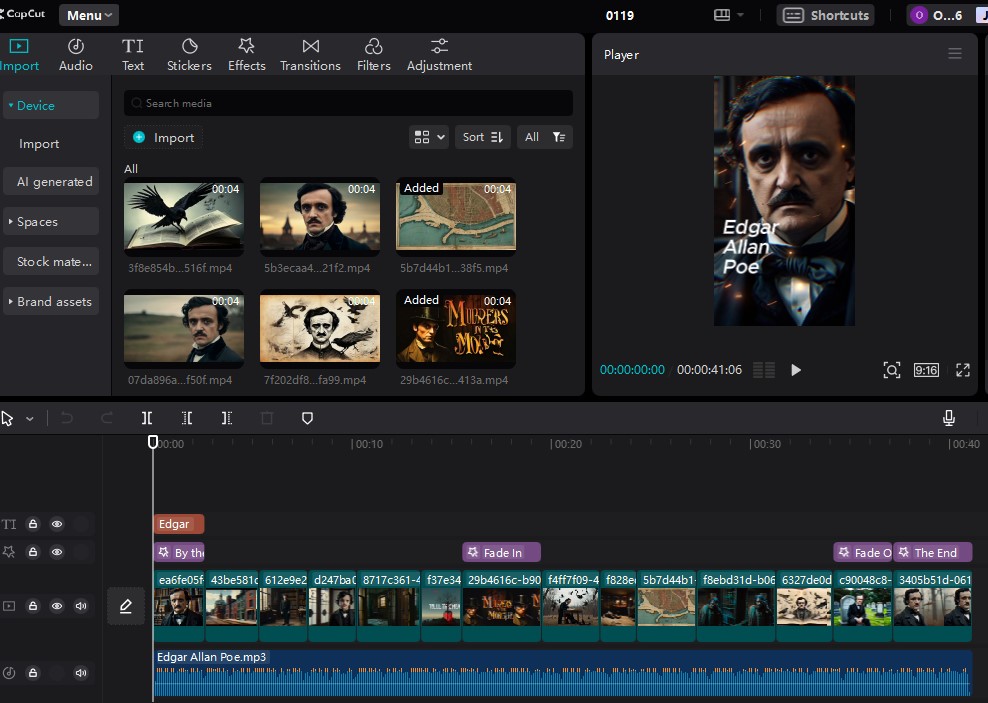Open the Menu dropdown
This screenshot has width=988, height=703.
pyautogui.click(x=89, y=15)
